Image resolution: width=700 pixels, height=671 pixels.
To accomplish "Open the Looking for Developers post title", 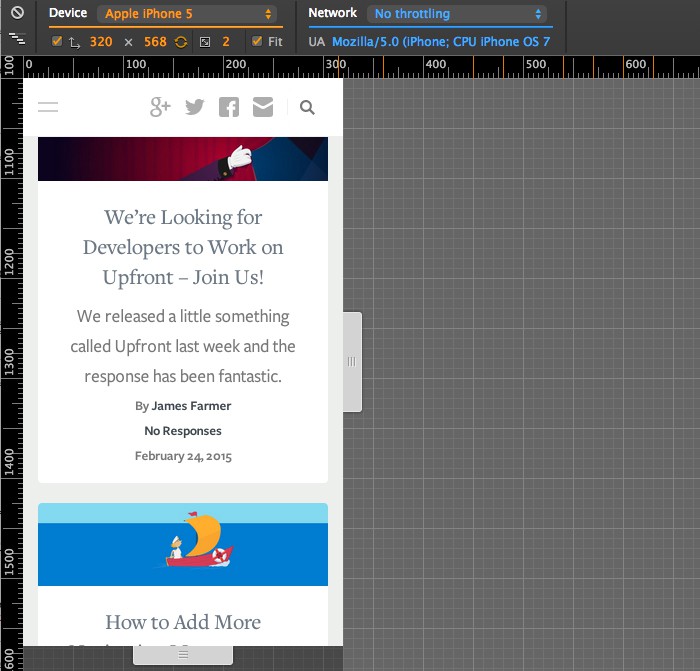I will pyautogui.click(x=183, y=247).
